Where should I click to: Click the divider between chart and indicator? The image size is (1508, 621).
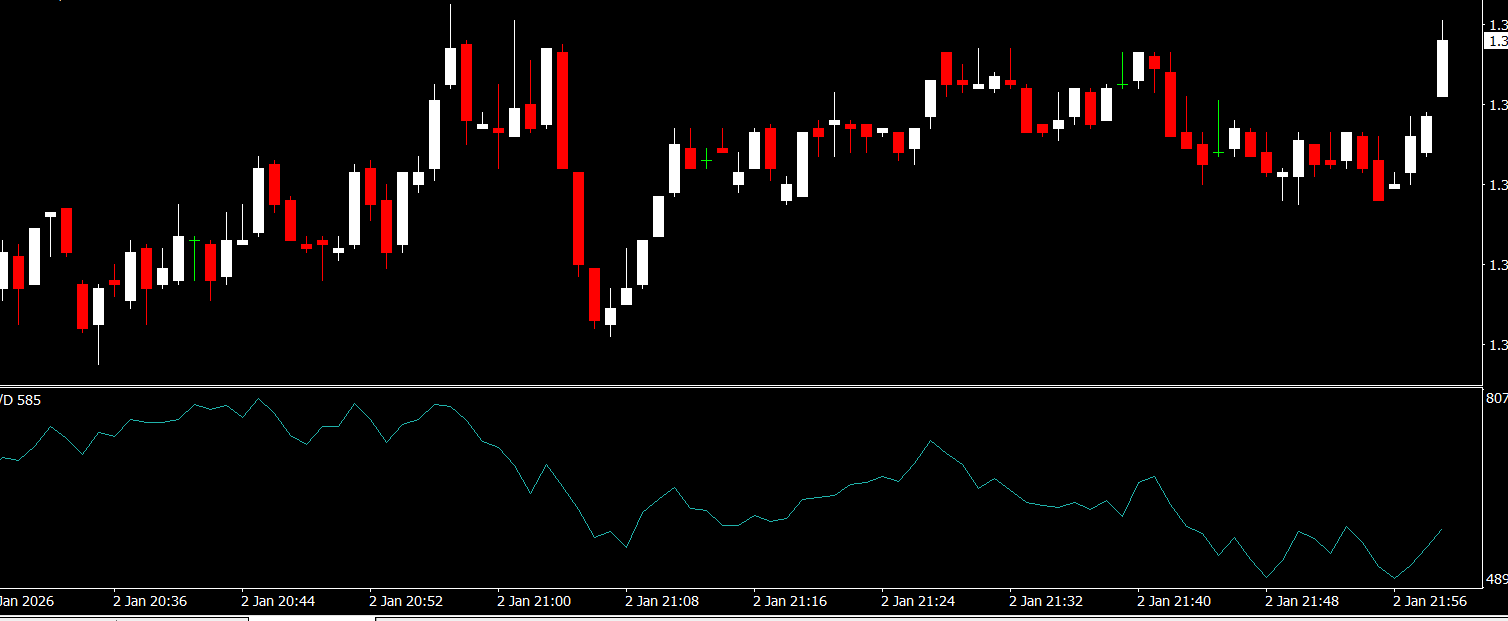[740, 386]
